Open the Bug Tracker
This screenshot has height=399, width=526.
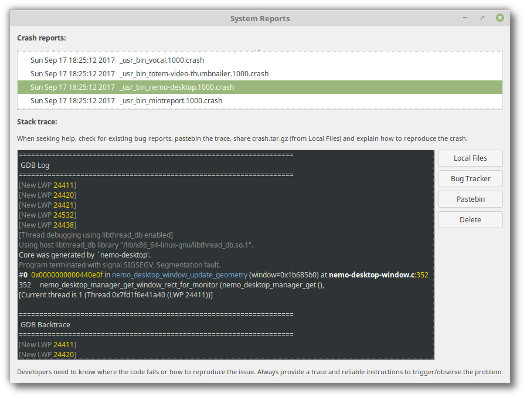[470, 179]
